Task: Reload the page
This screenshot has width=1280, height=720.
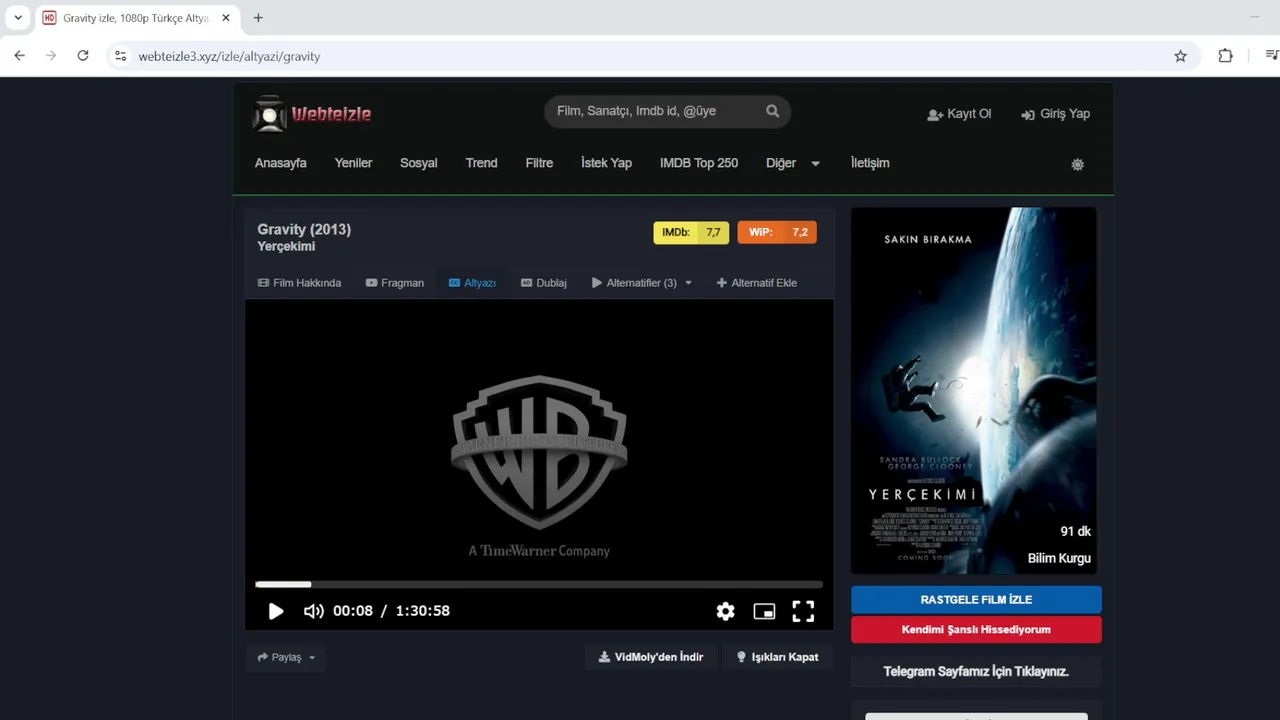Action: [83, 56]
